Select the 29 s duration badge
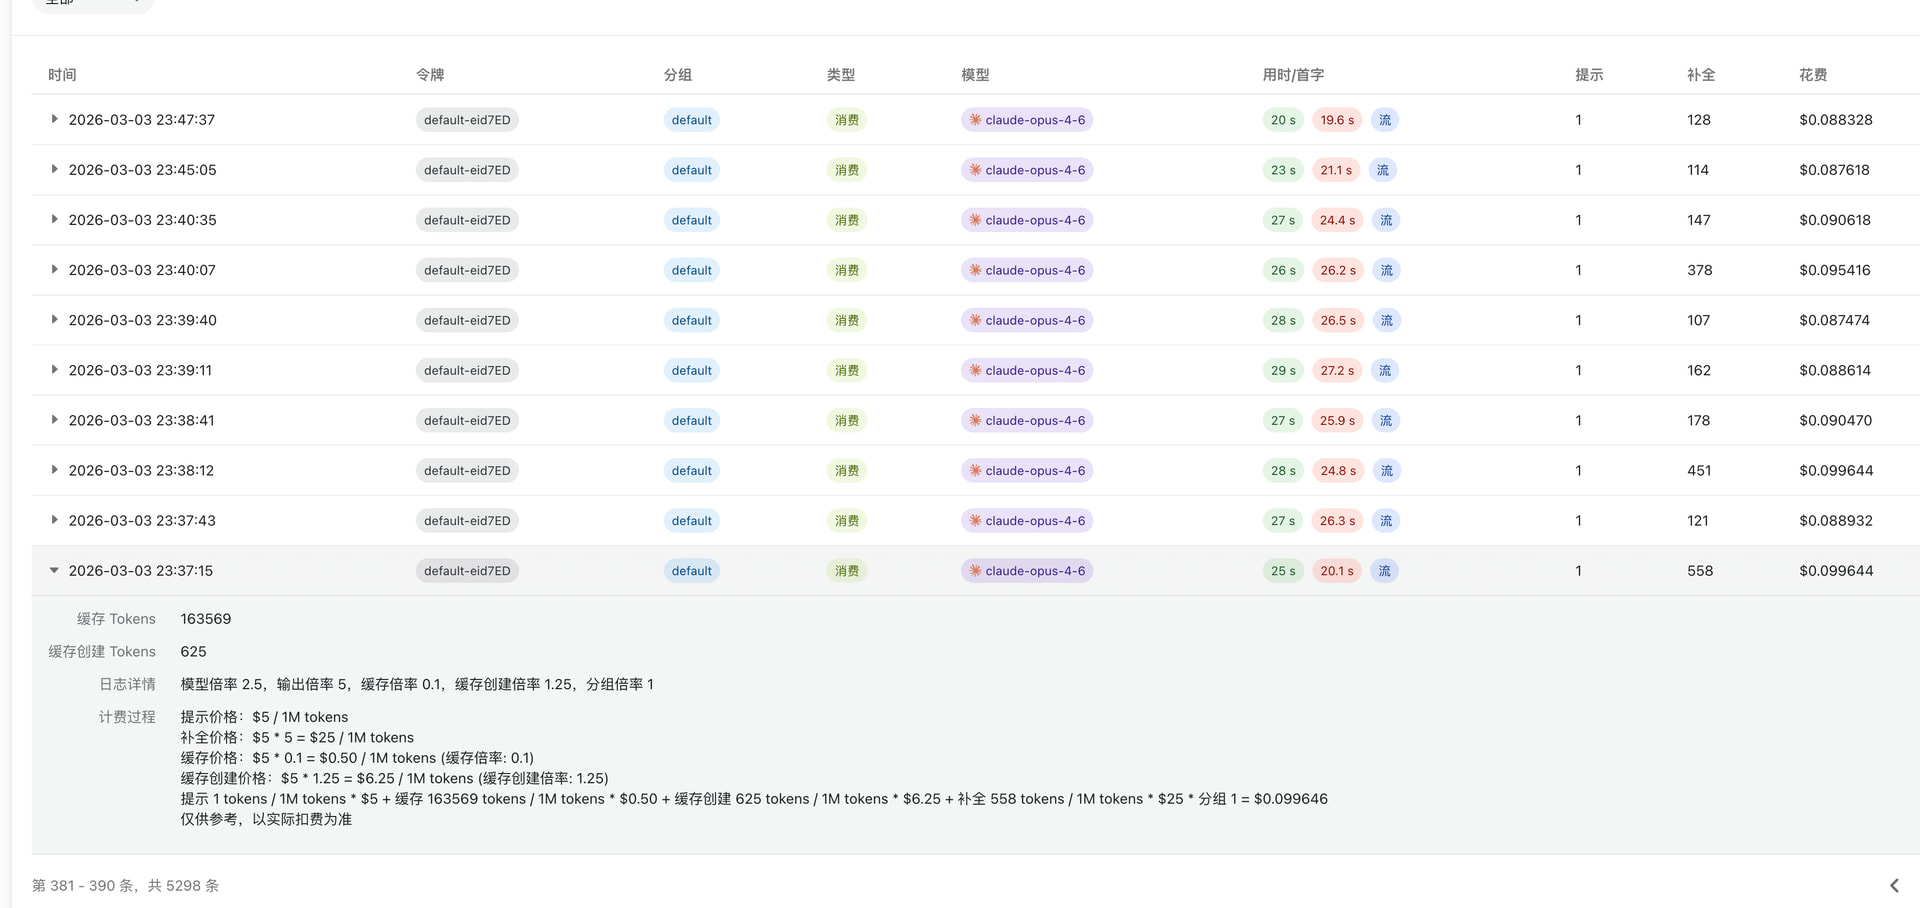The width and height of the screenshot is (1920, 908). (1283, 370)
